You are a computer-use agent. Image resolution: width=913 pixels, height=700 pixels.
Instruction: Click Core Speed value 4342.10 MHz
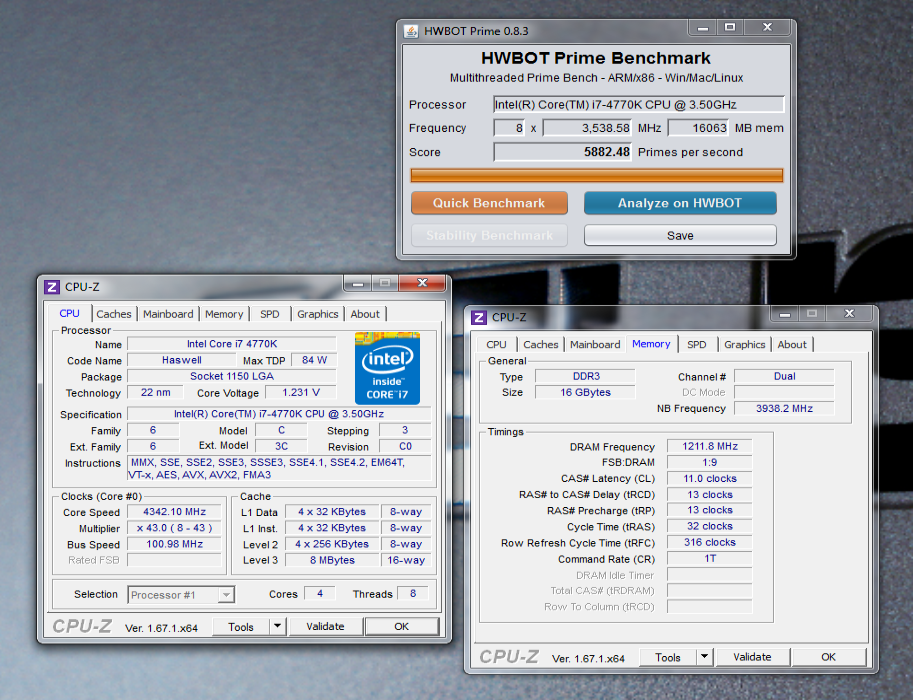click(174, 512)
